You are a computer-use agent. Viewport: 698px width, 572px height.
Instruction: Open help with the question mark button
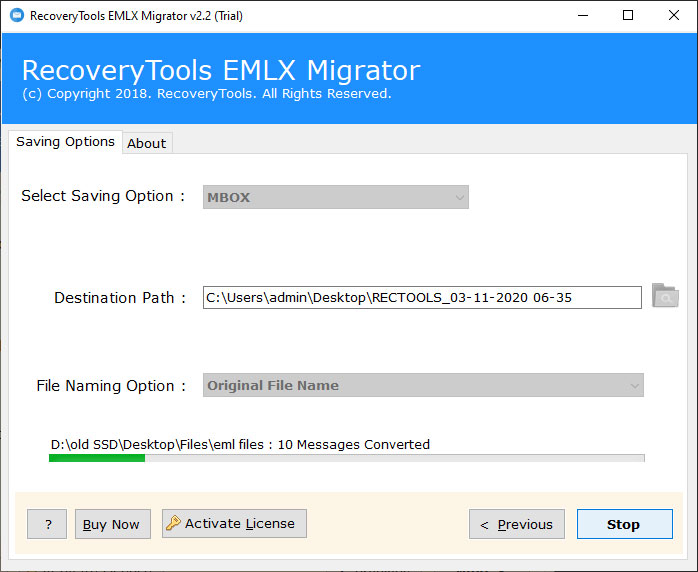pyautogui.click(x=47, y=524)
